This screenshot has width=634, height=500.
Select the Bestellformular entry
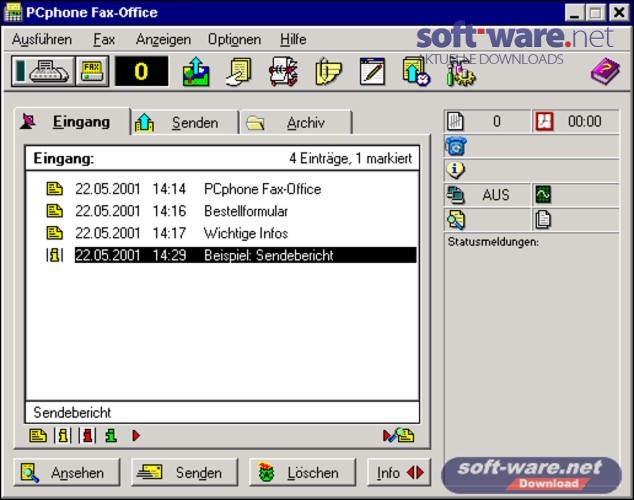tap(245, 211)
